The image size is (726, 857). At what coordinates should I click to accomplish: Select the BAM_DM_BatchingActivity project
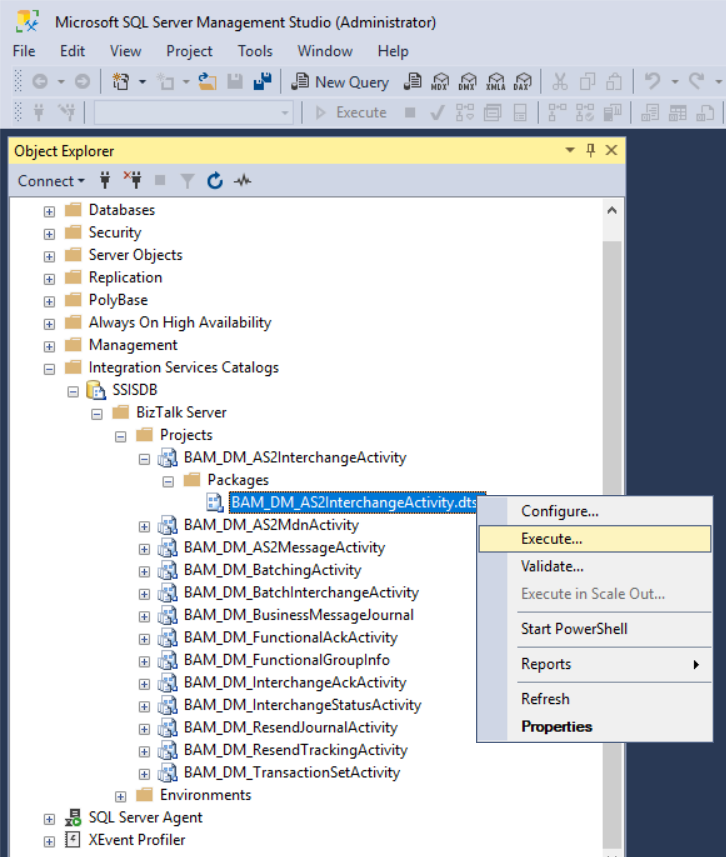tap(272, 570)
